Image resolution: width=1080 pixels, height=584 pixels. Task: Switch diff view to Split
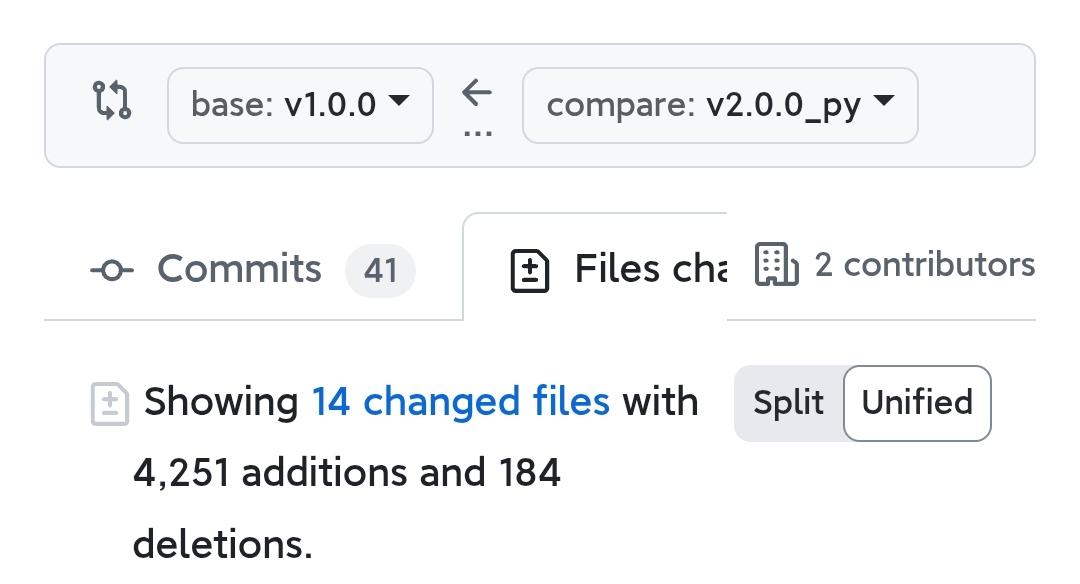pos(788,403)
